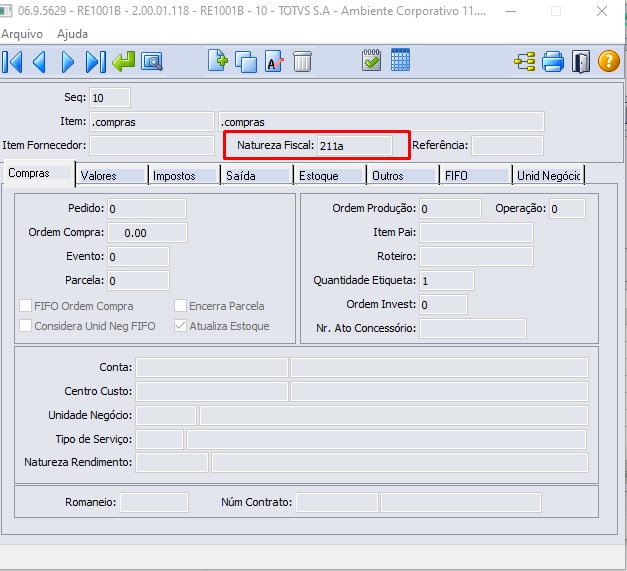Open the blue calendar grid icon
The image size is (627, 571).
[x=400, y=60]
